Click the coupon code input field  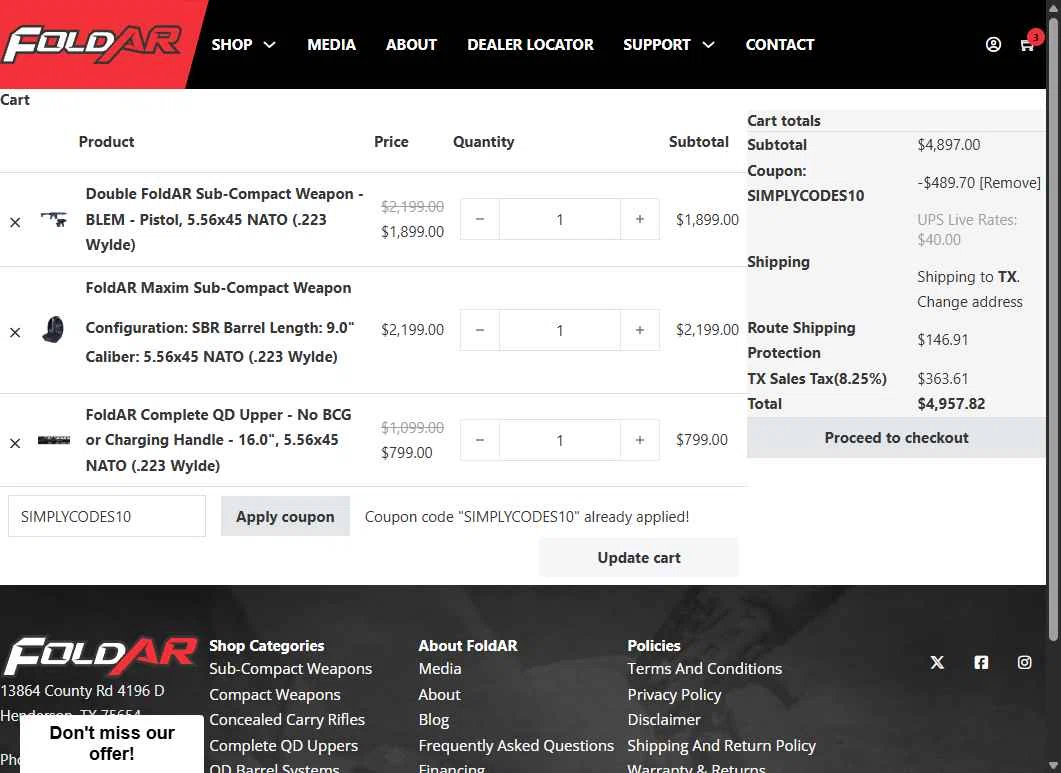[107, 516]
